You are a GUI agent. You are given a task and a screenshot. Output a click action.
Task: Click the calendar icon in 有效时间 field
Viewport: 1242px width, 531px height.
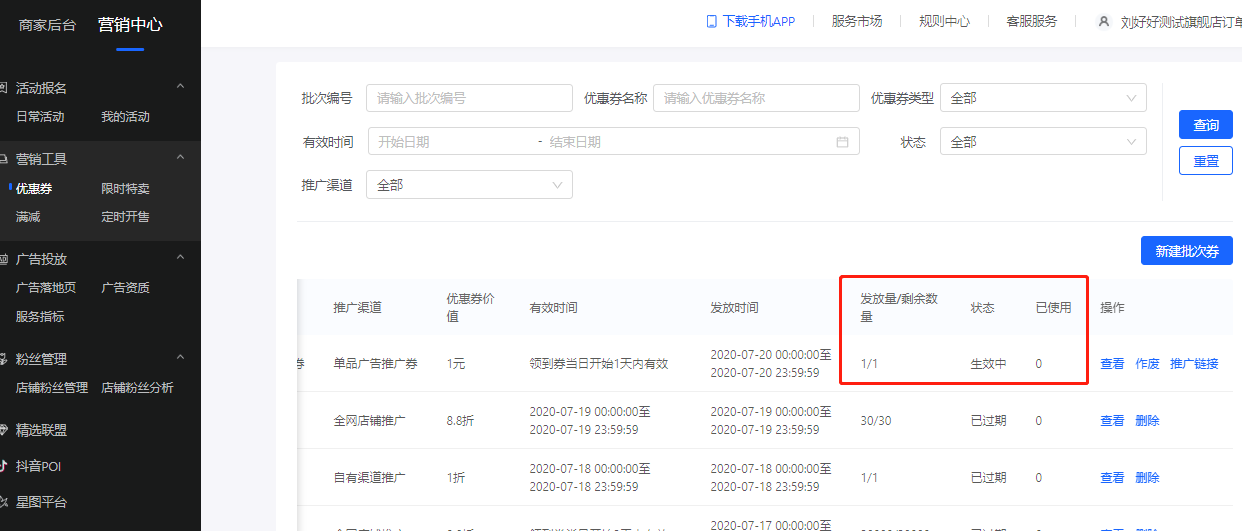pos(842,142)
